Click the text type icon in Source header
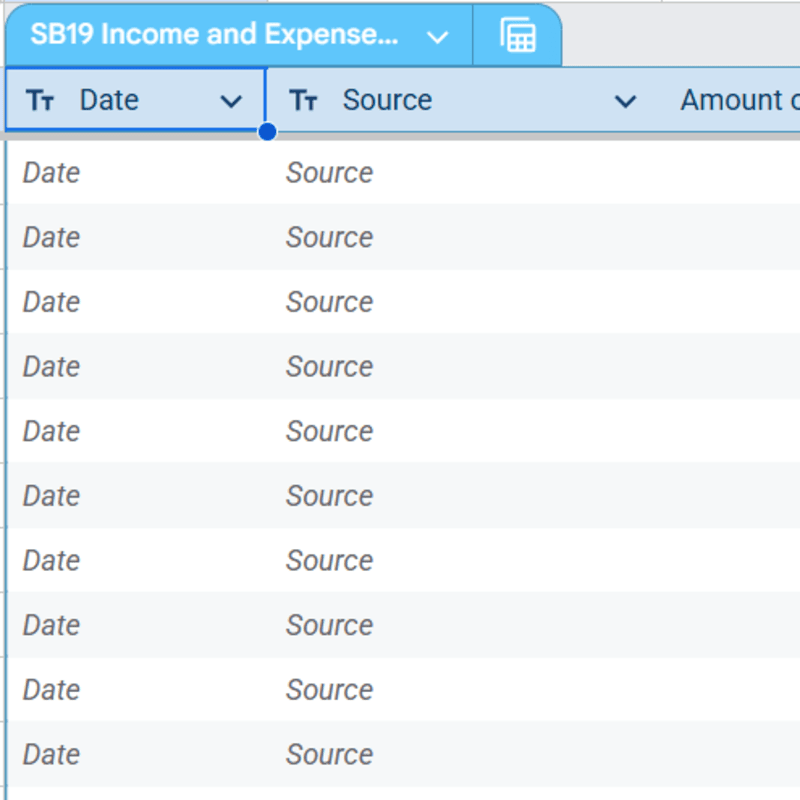This screenshot has width=800, height=800. pyautogui.click(x=303, y=100)
